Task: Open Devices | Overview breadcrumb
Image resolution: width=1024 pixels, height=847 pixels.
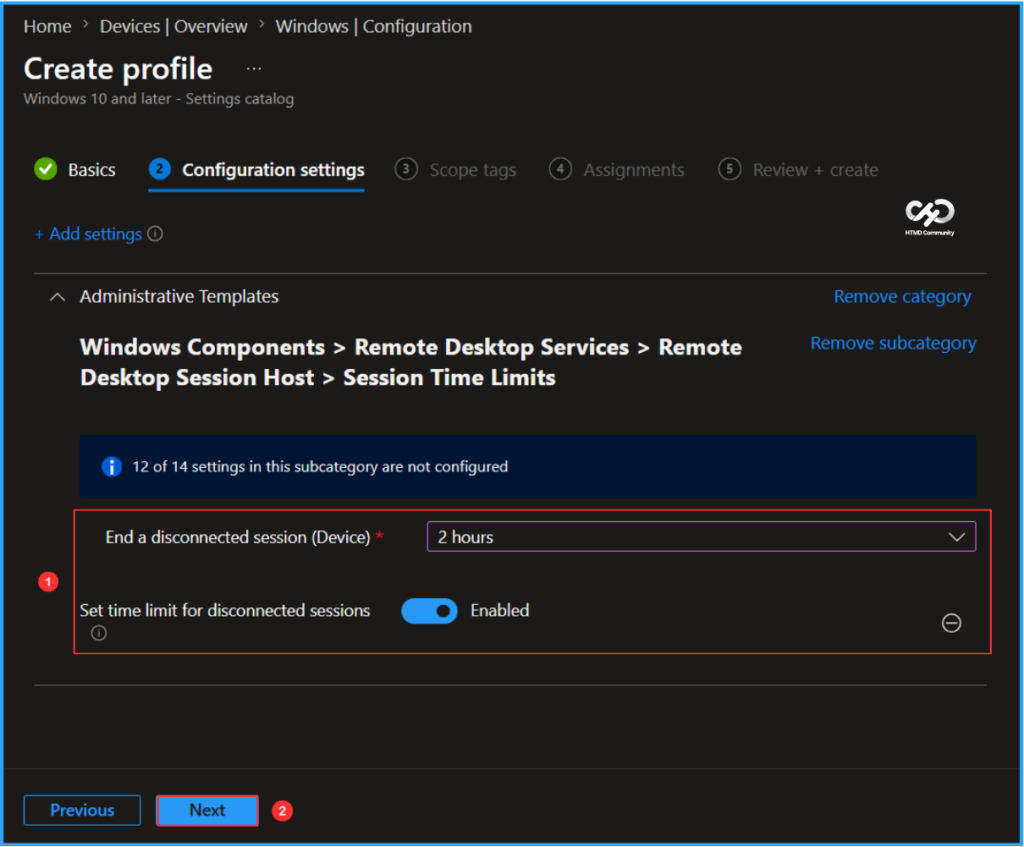Action: tap(174, 26)
